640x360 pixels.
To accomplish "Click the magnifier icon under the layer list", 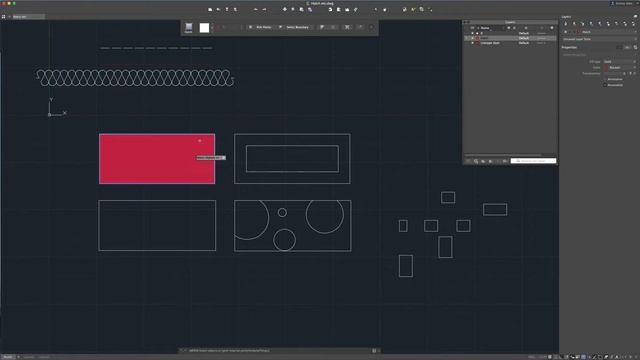I will (476, 161).
